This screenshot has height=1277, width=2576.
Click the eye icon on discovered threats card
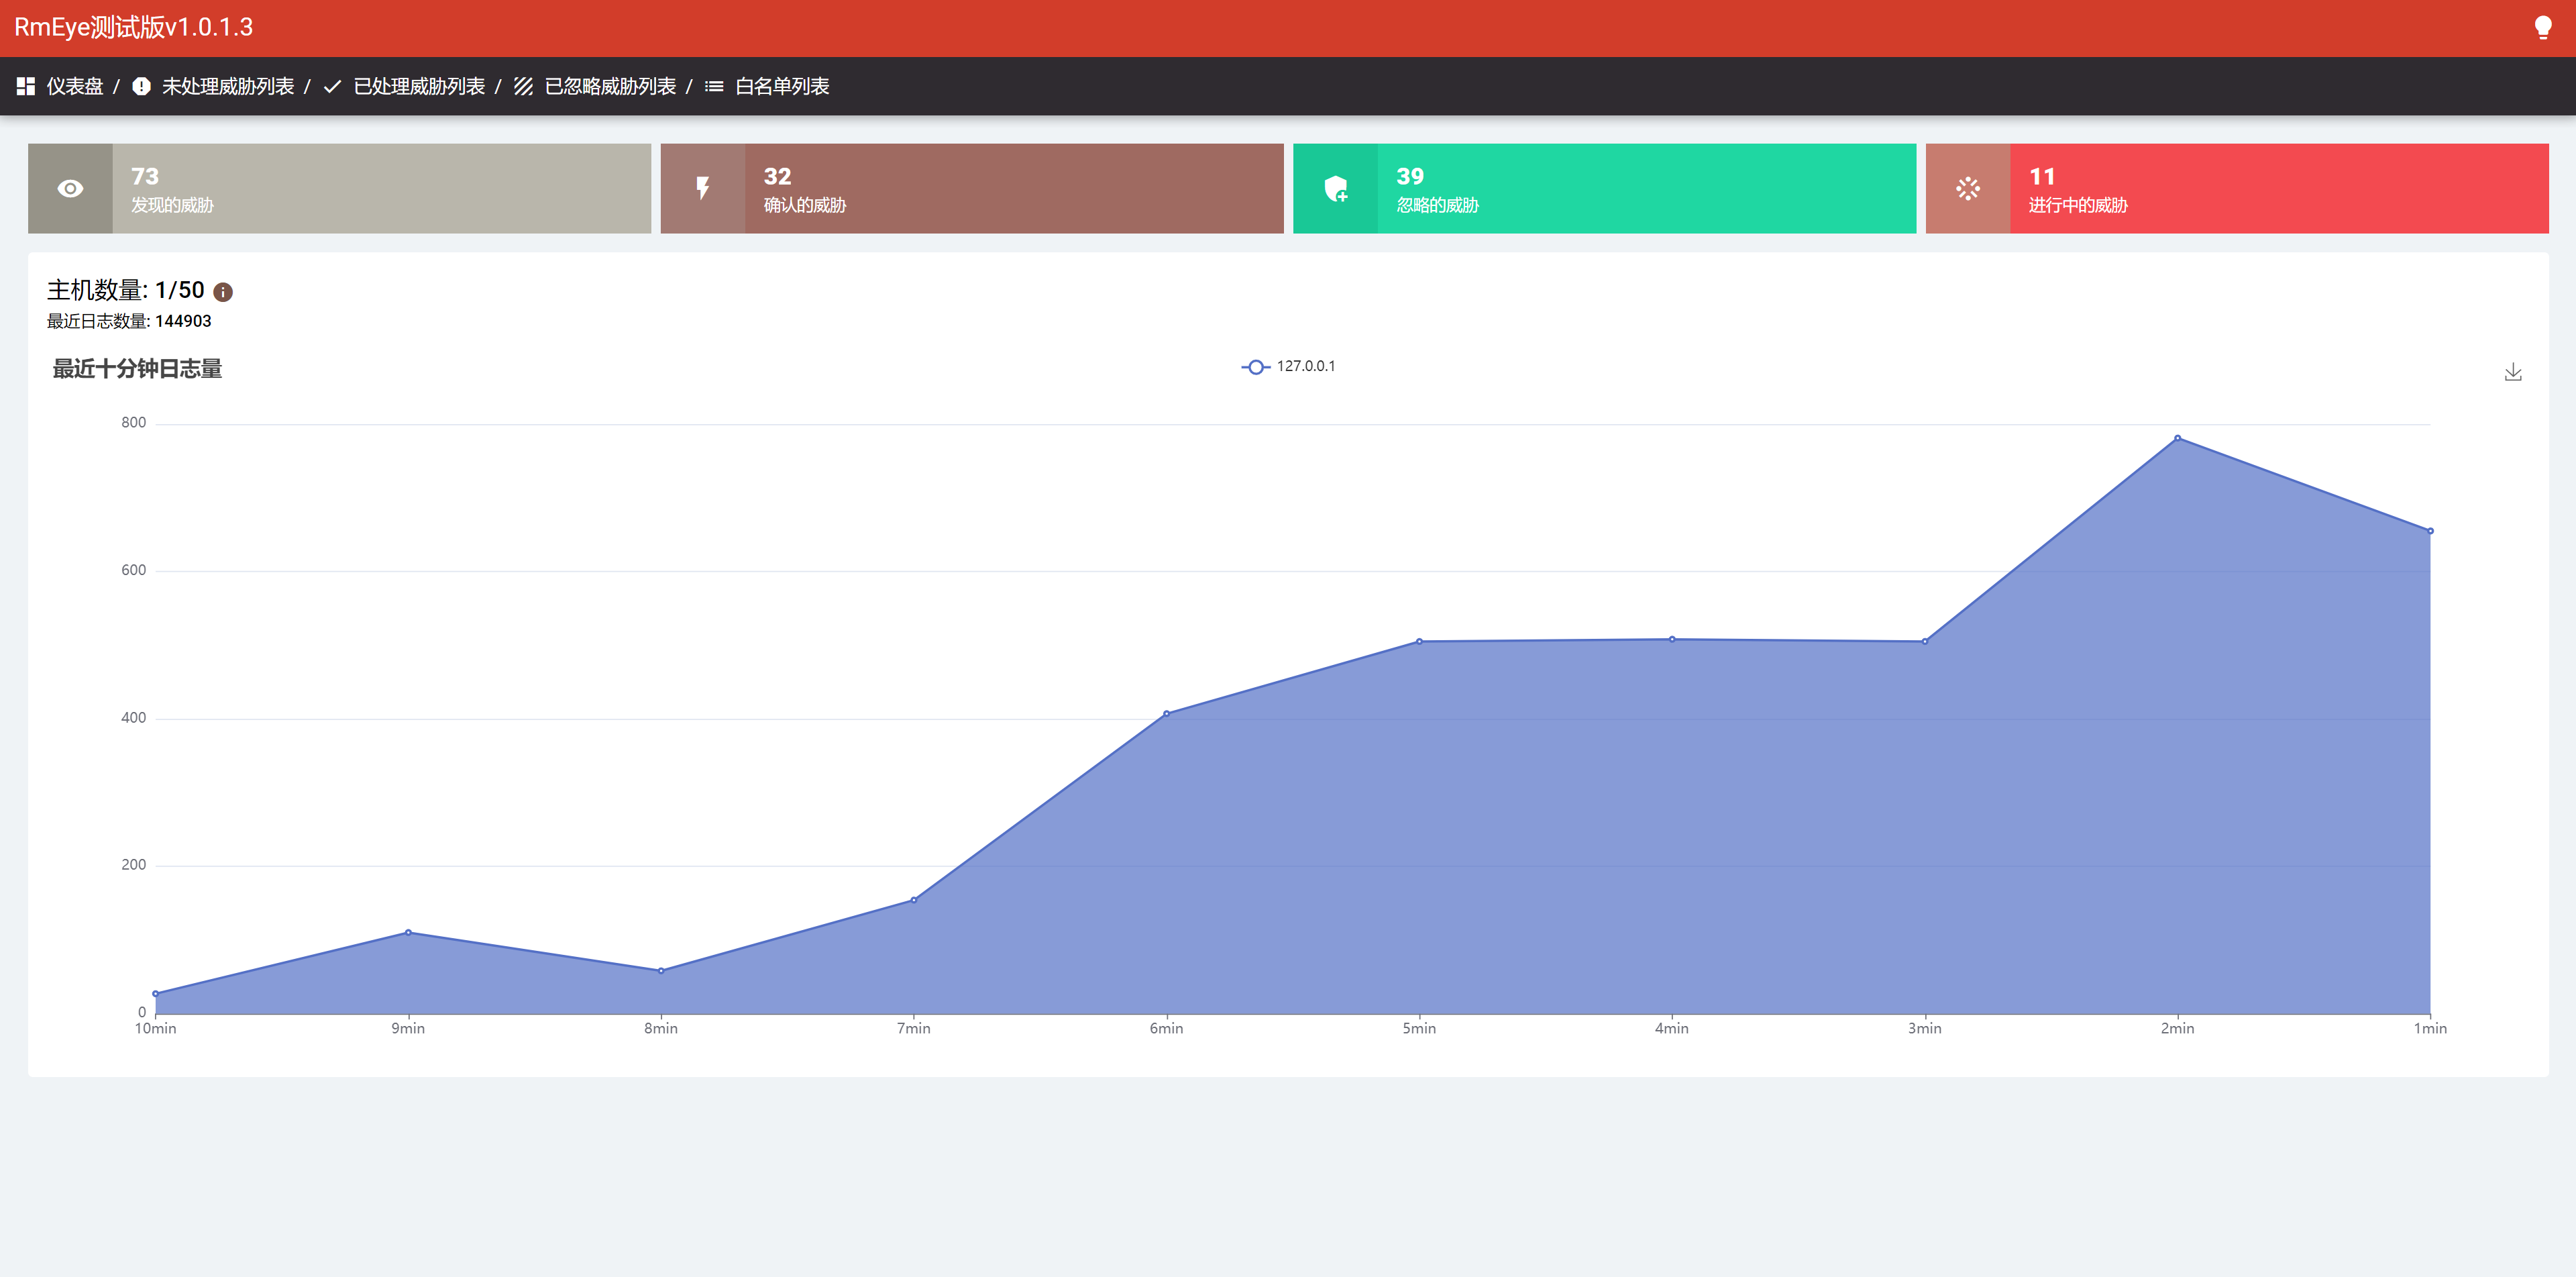[x=70, y=189]
